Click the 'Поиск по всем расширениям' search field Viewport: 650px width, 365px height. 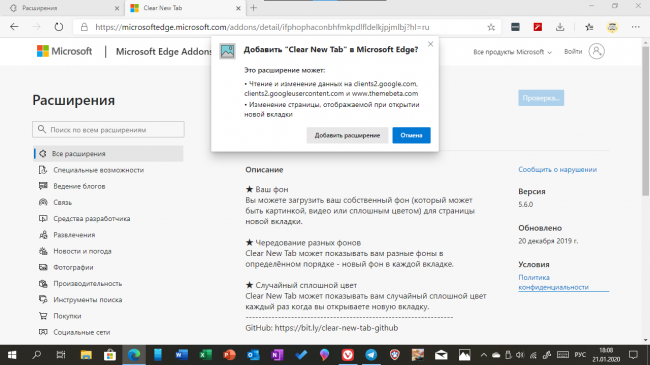[108, 129]
